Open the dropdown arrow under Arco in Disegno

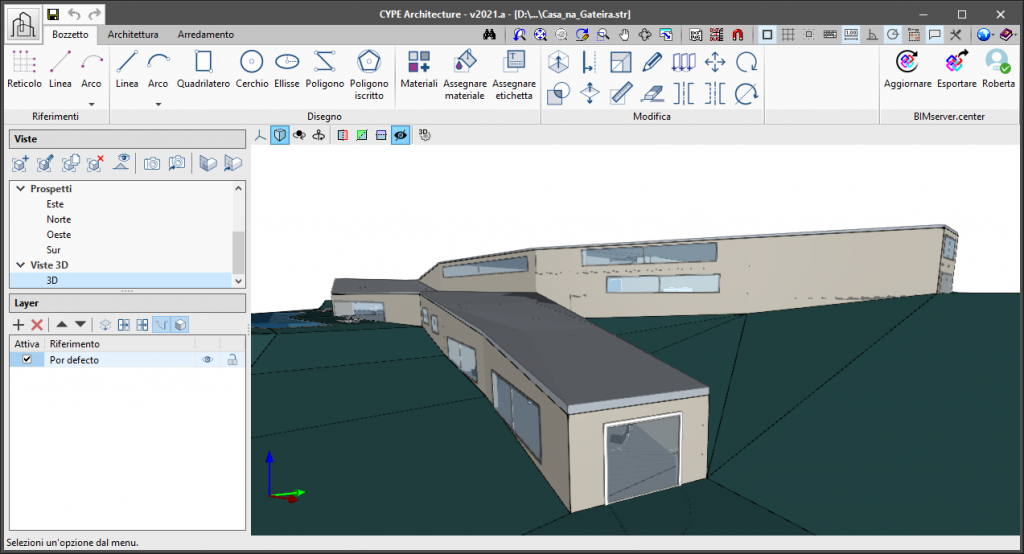pos(158,103)
